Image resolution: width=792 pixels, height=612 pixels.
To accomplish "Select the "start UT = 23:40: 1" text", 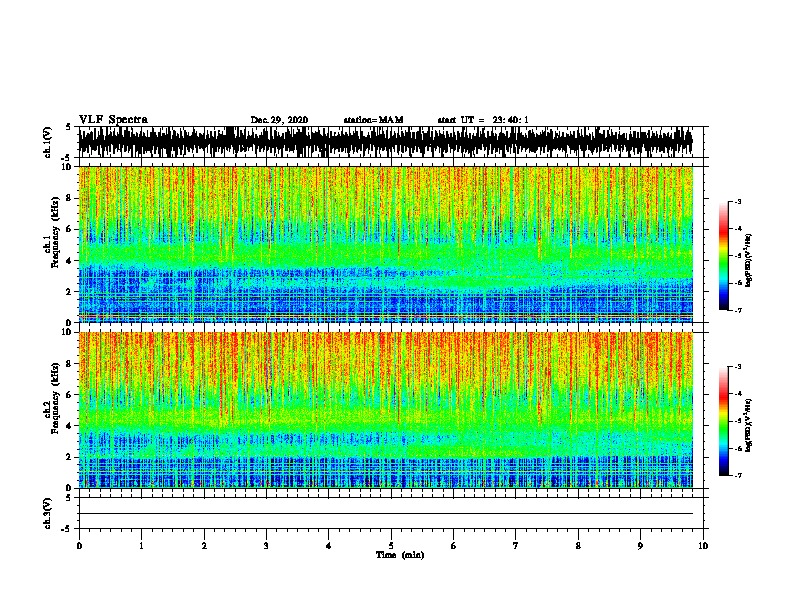I will click(x=483, y=120).
